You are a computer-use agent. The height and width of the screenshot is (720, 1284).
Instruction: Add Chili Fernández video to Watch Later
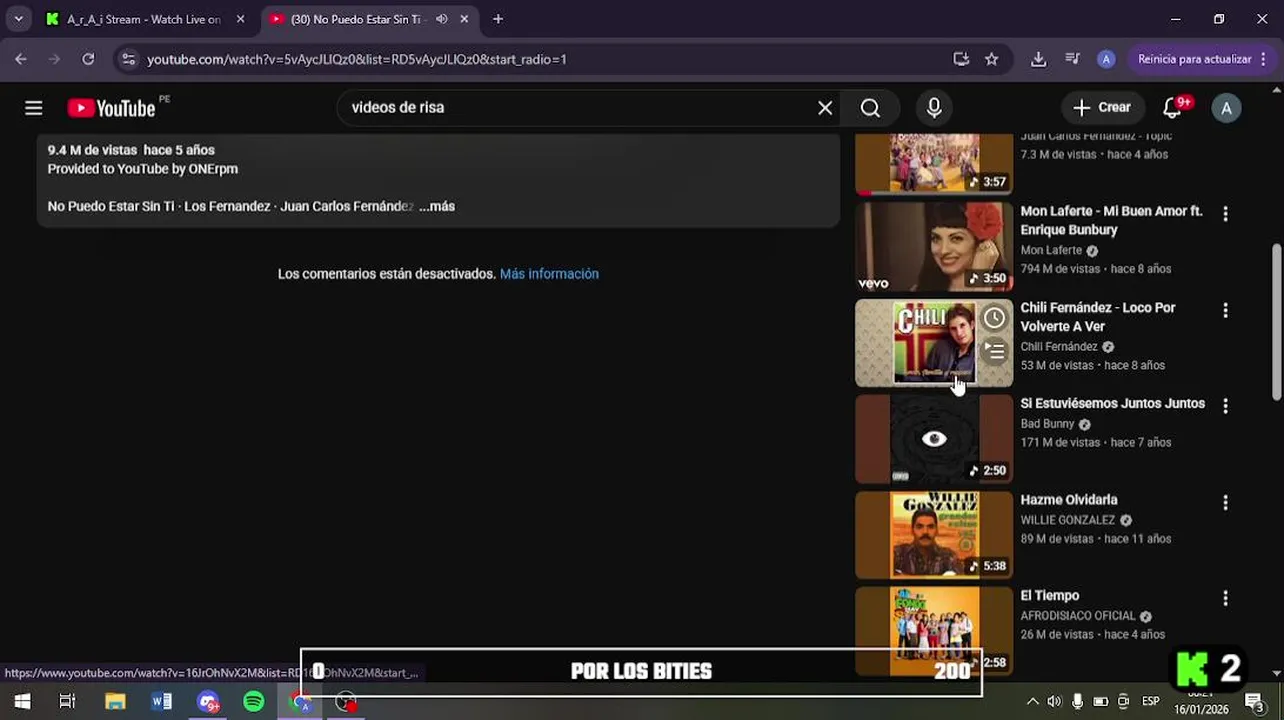(994, 318)
